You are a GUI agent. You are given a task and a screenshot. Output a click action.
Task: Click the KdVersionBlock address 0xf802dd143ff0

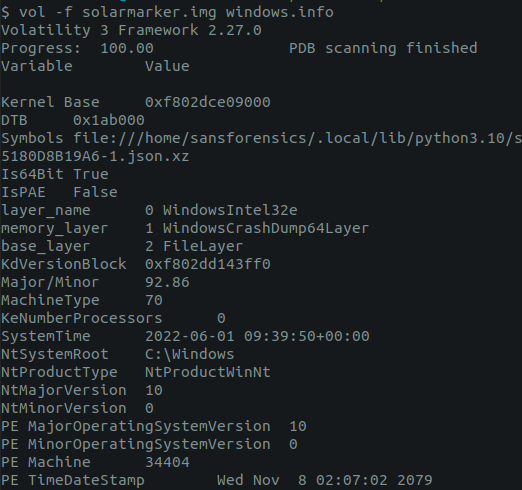[x=208, y=264]
